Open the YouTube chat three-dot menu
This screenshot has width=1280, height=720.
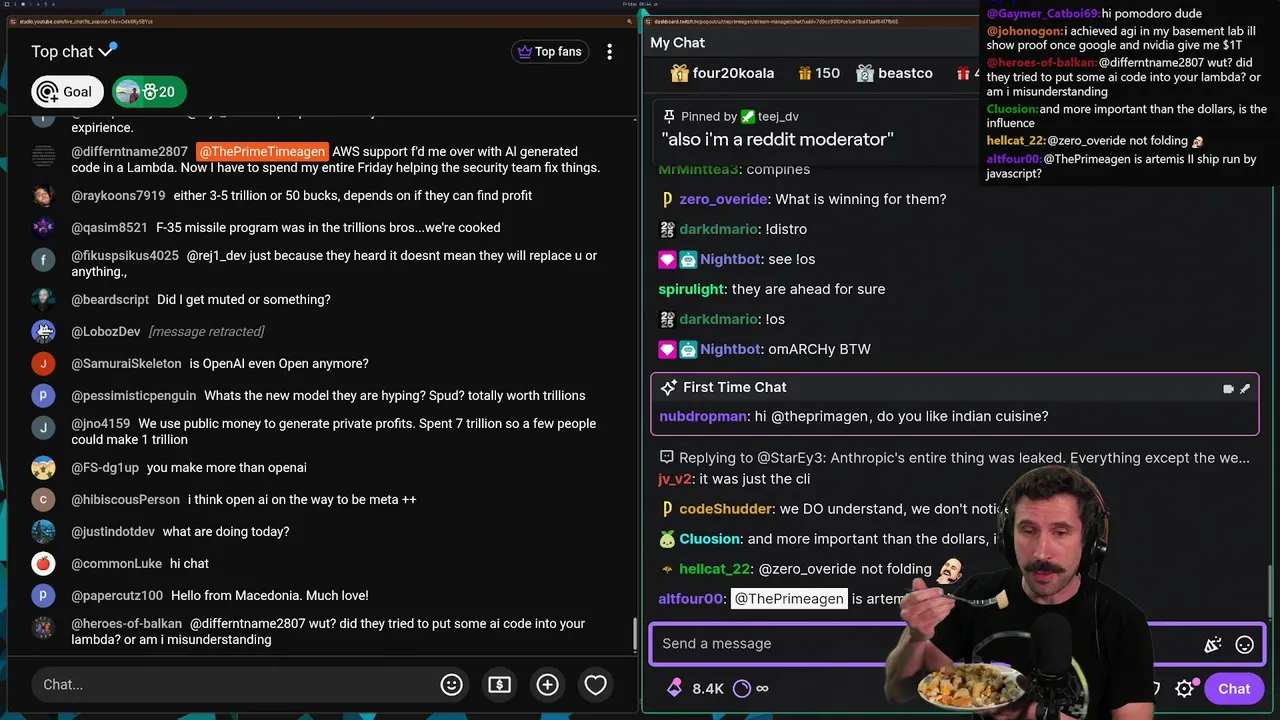(609, 52)
